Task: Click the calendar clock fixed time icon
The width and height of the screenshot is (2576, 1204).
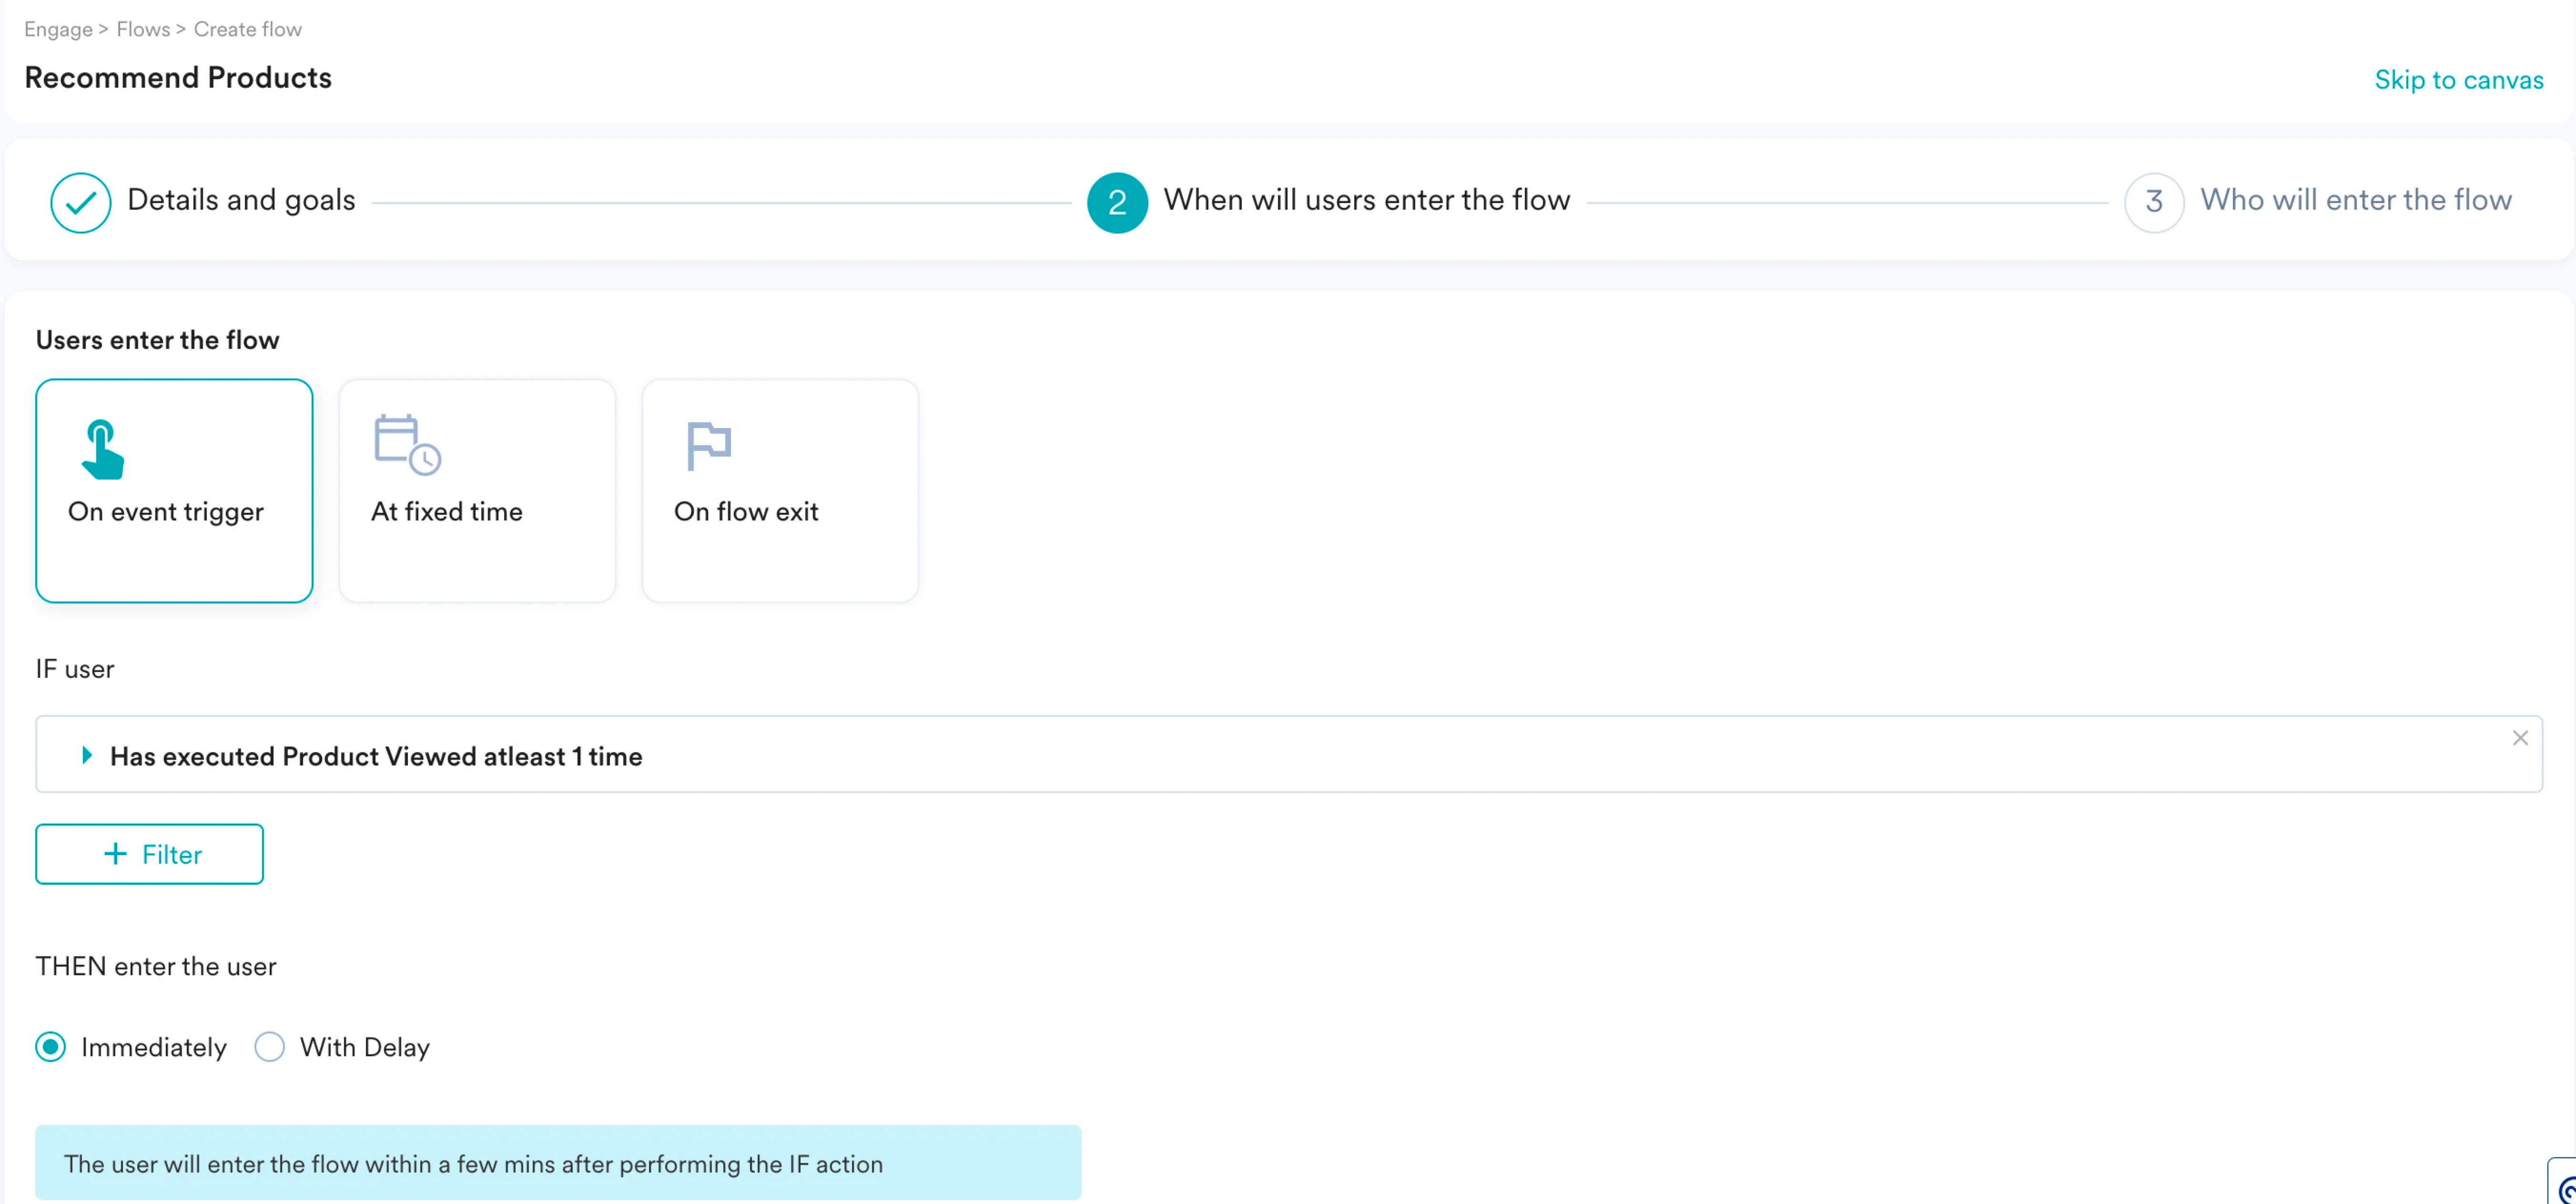Action: pyautogui.click(x=407, y=445)
